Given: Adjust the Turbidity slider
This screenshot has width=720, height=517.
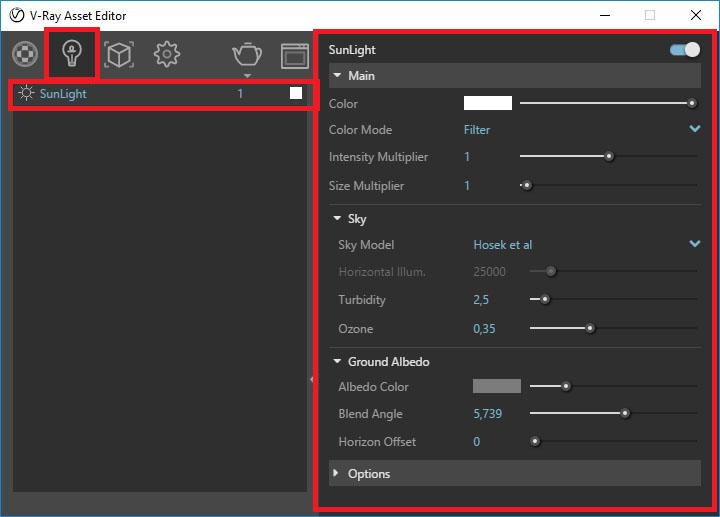Looking at the screenshot, I should tap(613, 299).
